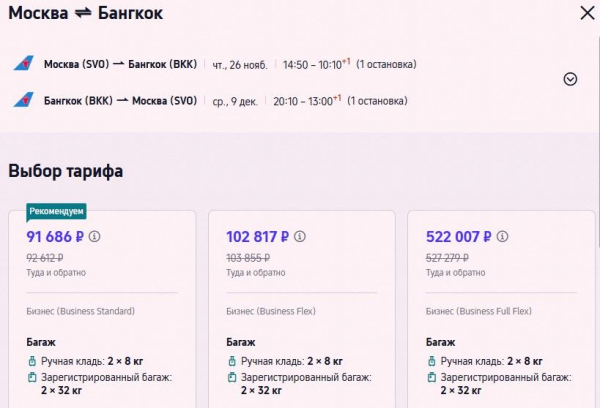Viewport: 600px width, 408px height.
Task: Open info icon next to 102 817 ₽
Action: tap(300, 237)
